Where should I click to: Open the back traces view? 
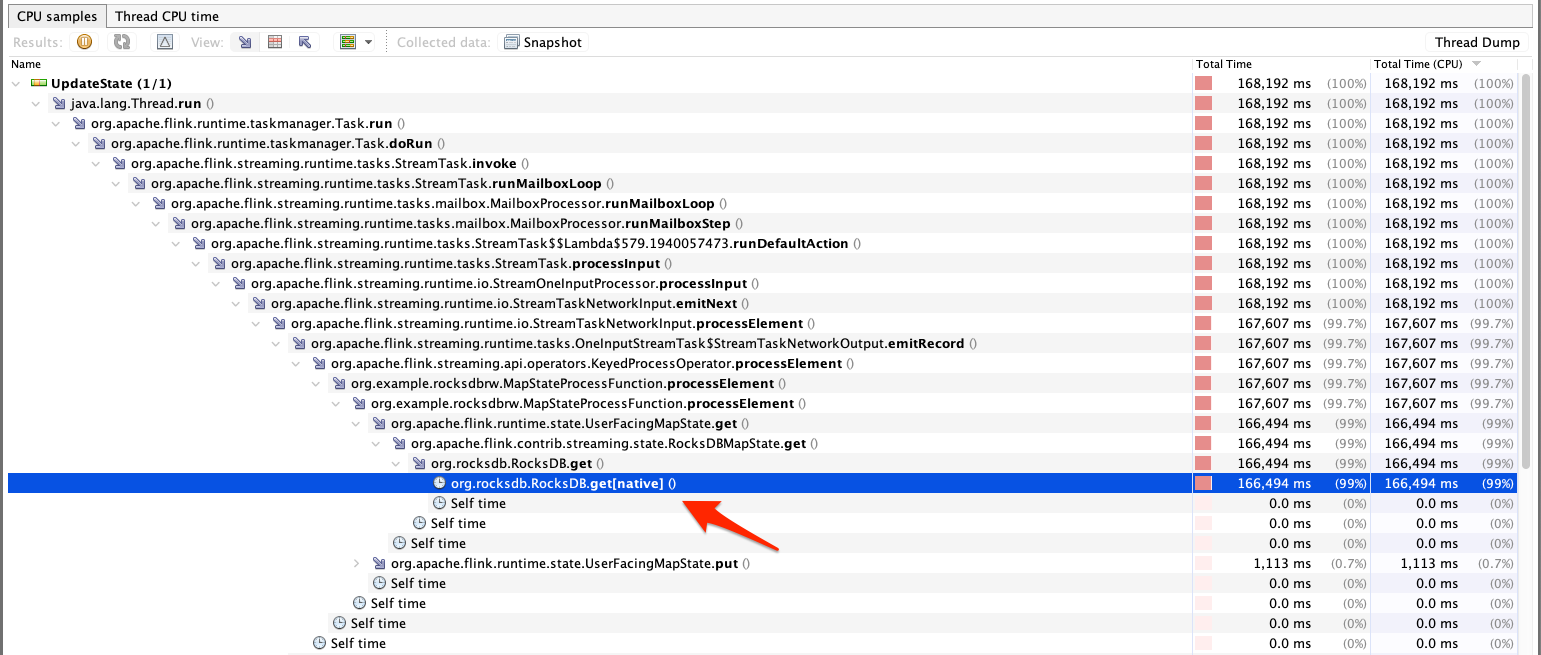click(x=306, y=42)
